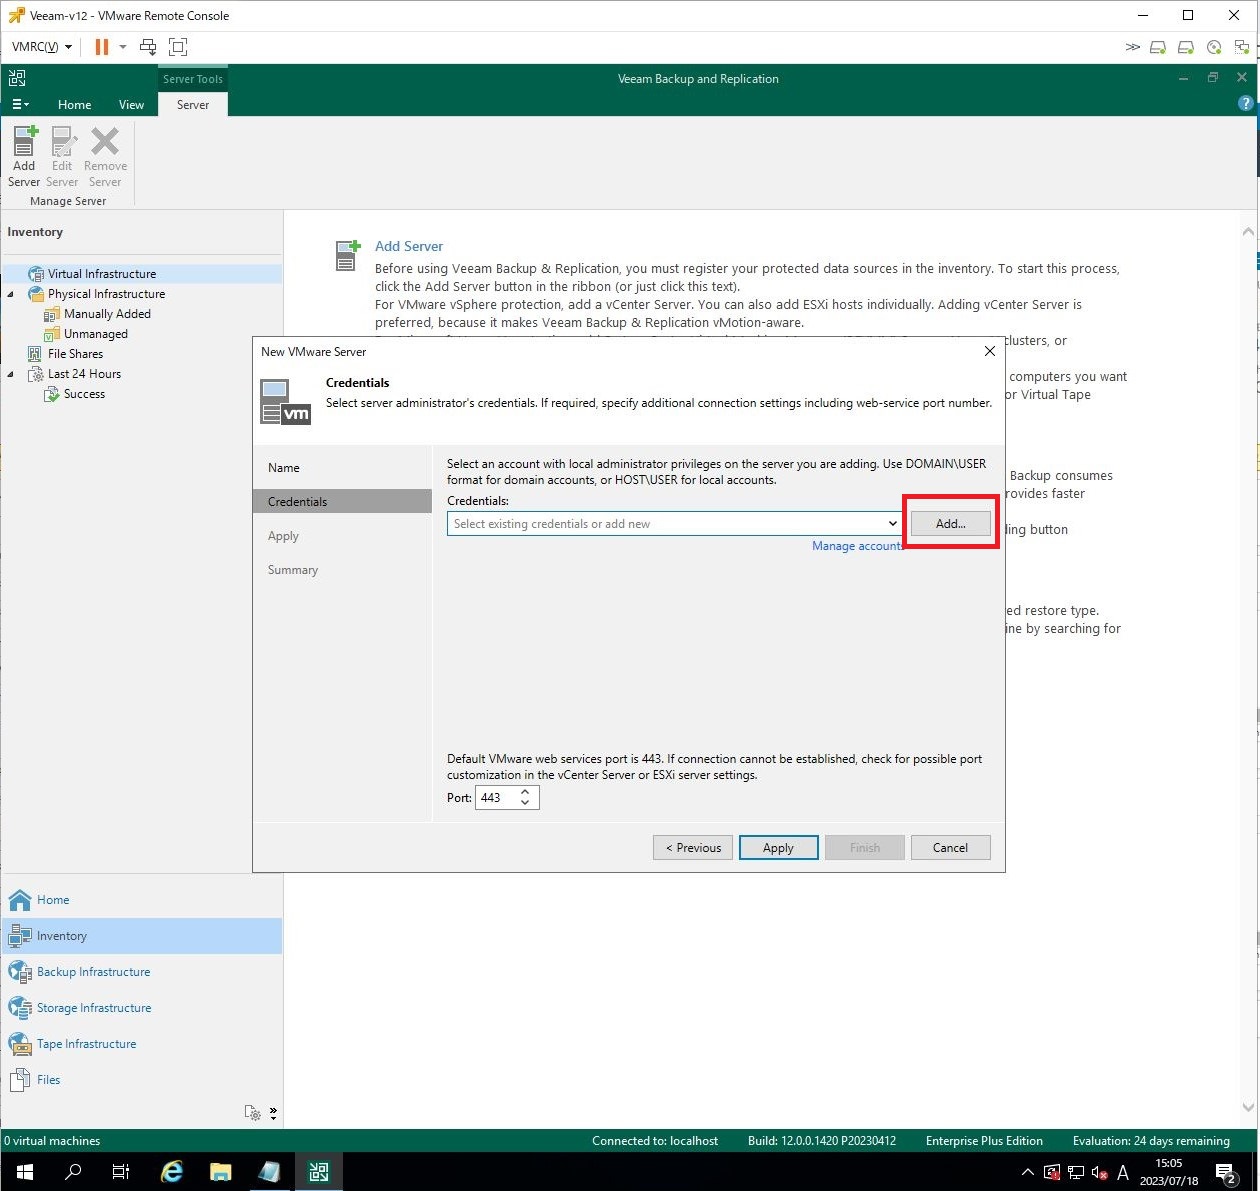Click the Add Server icon in content pane
The width and height of the screenshot is (1260, 1191).
(x=347, y=255)
